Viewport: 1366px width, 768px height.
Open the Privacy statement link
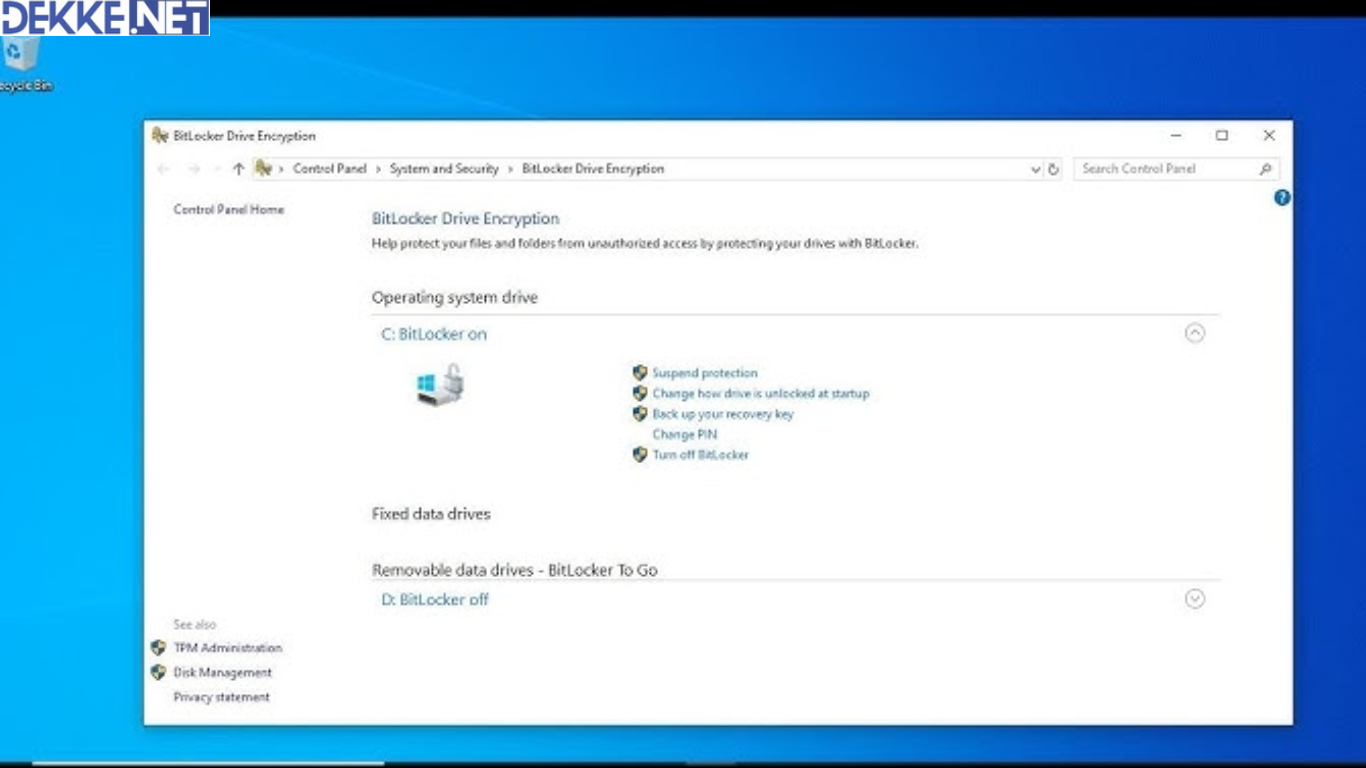click(222, 697)
